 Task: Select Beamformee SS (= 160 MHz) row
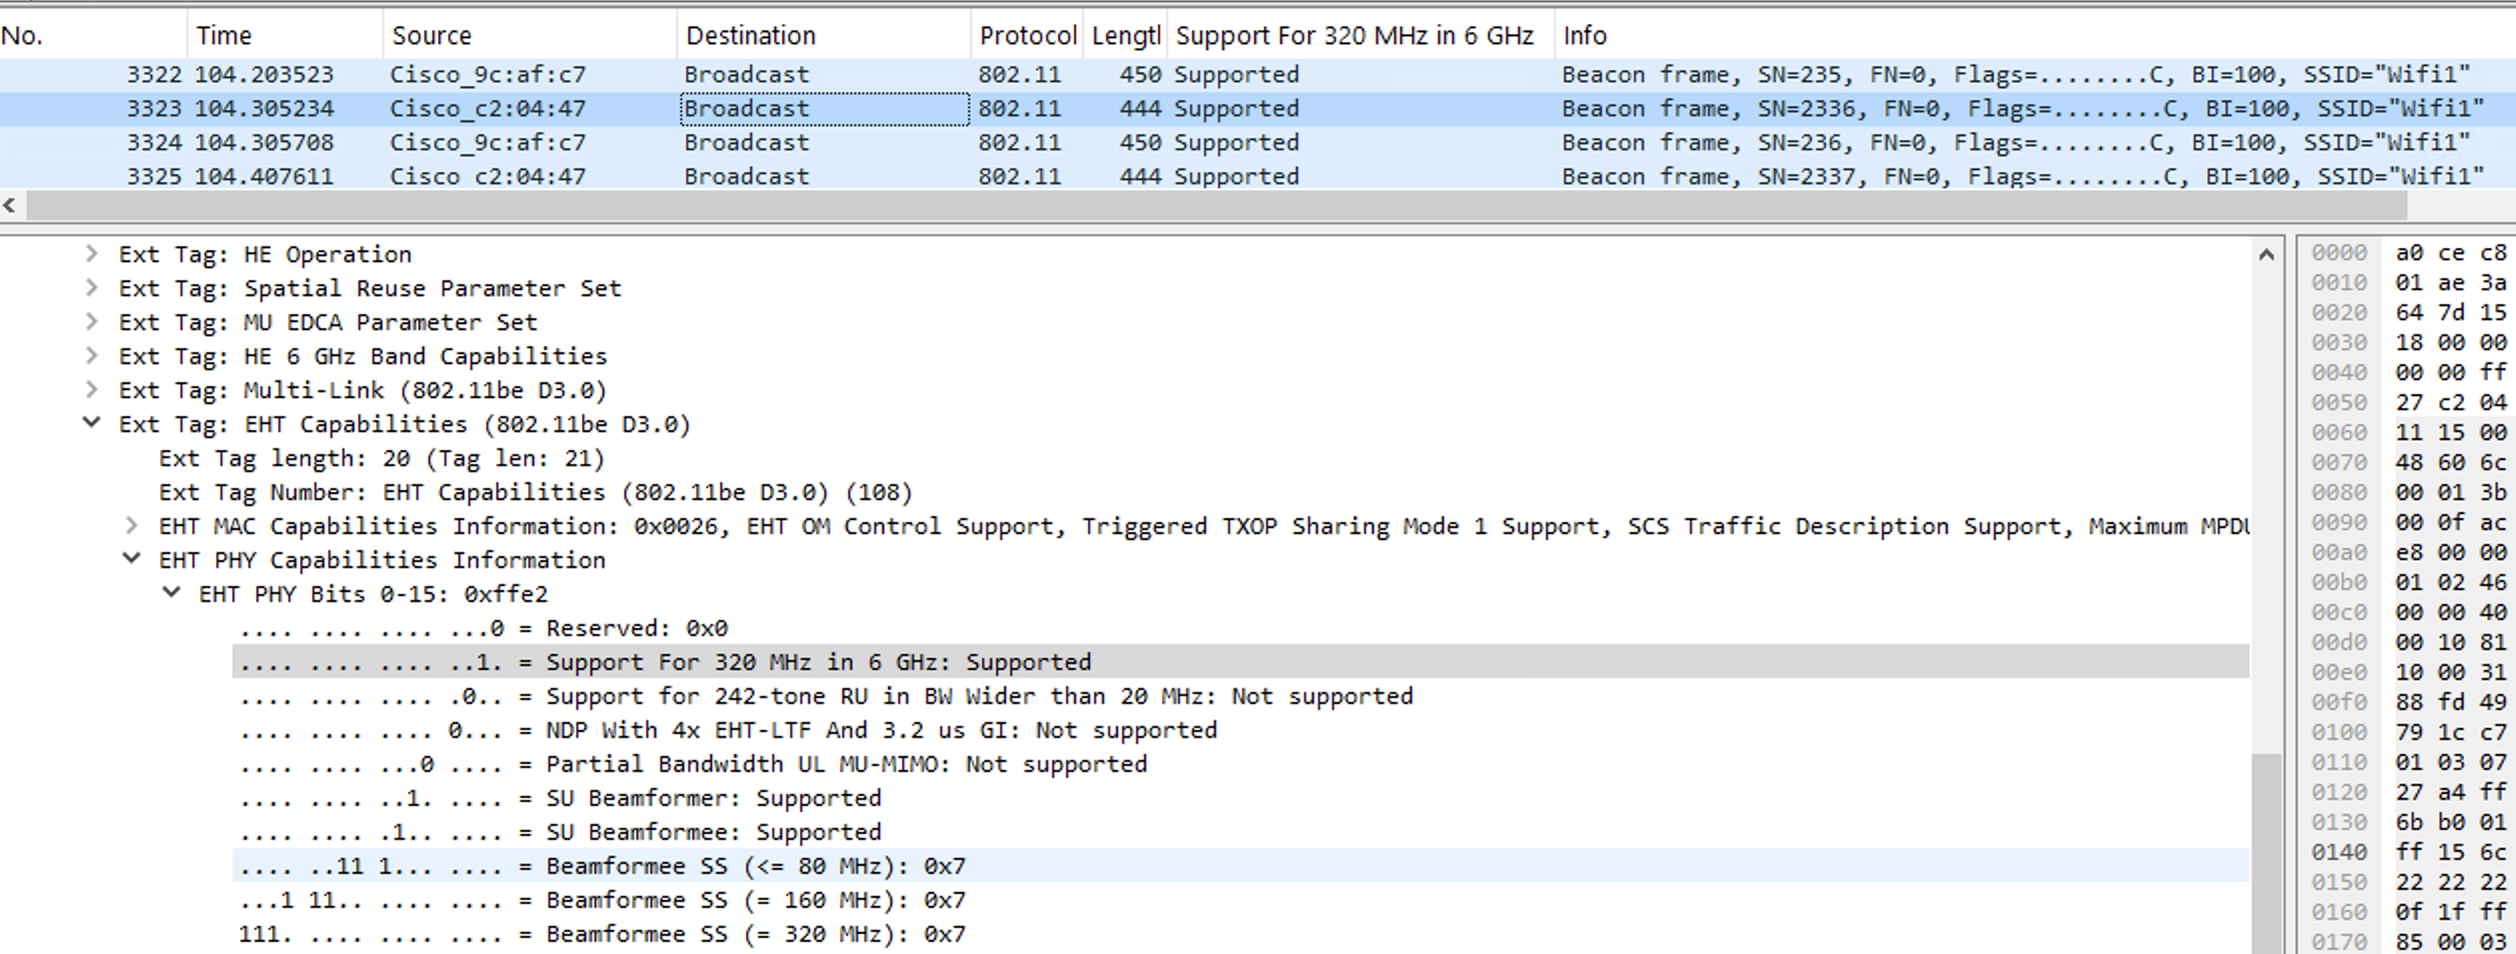[1241, 900]
